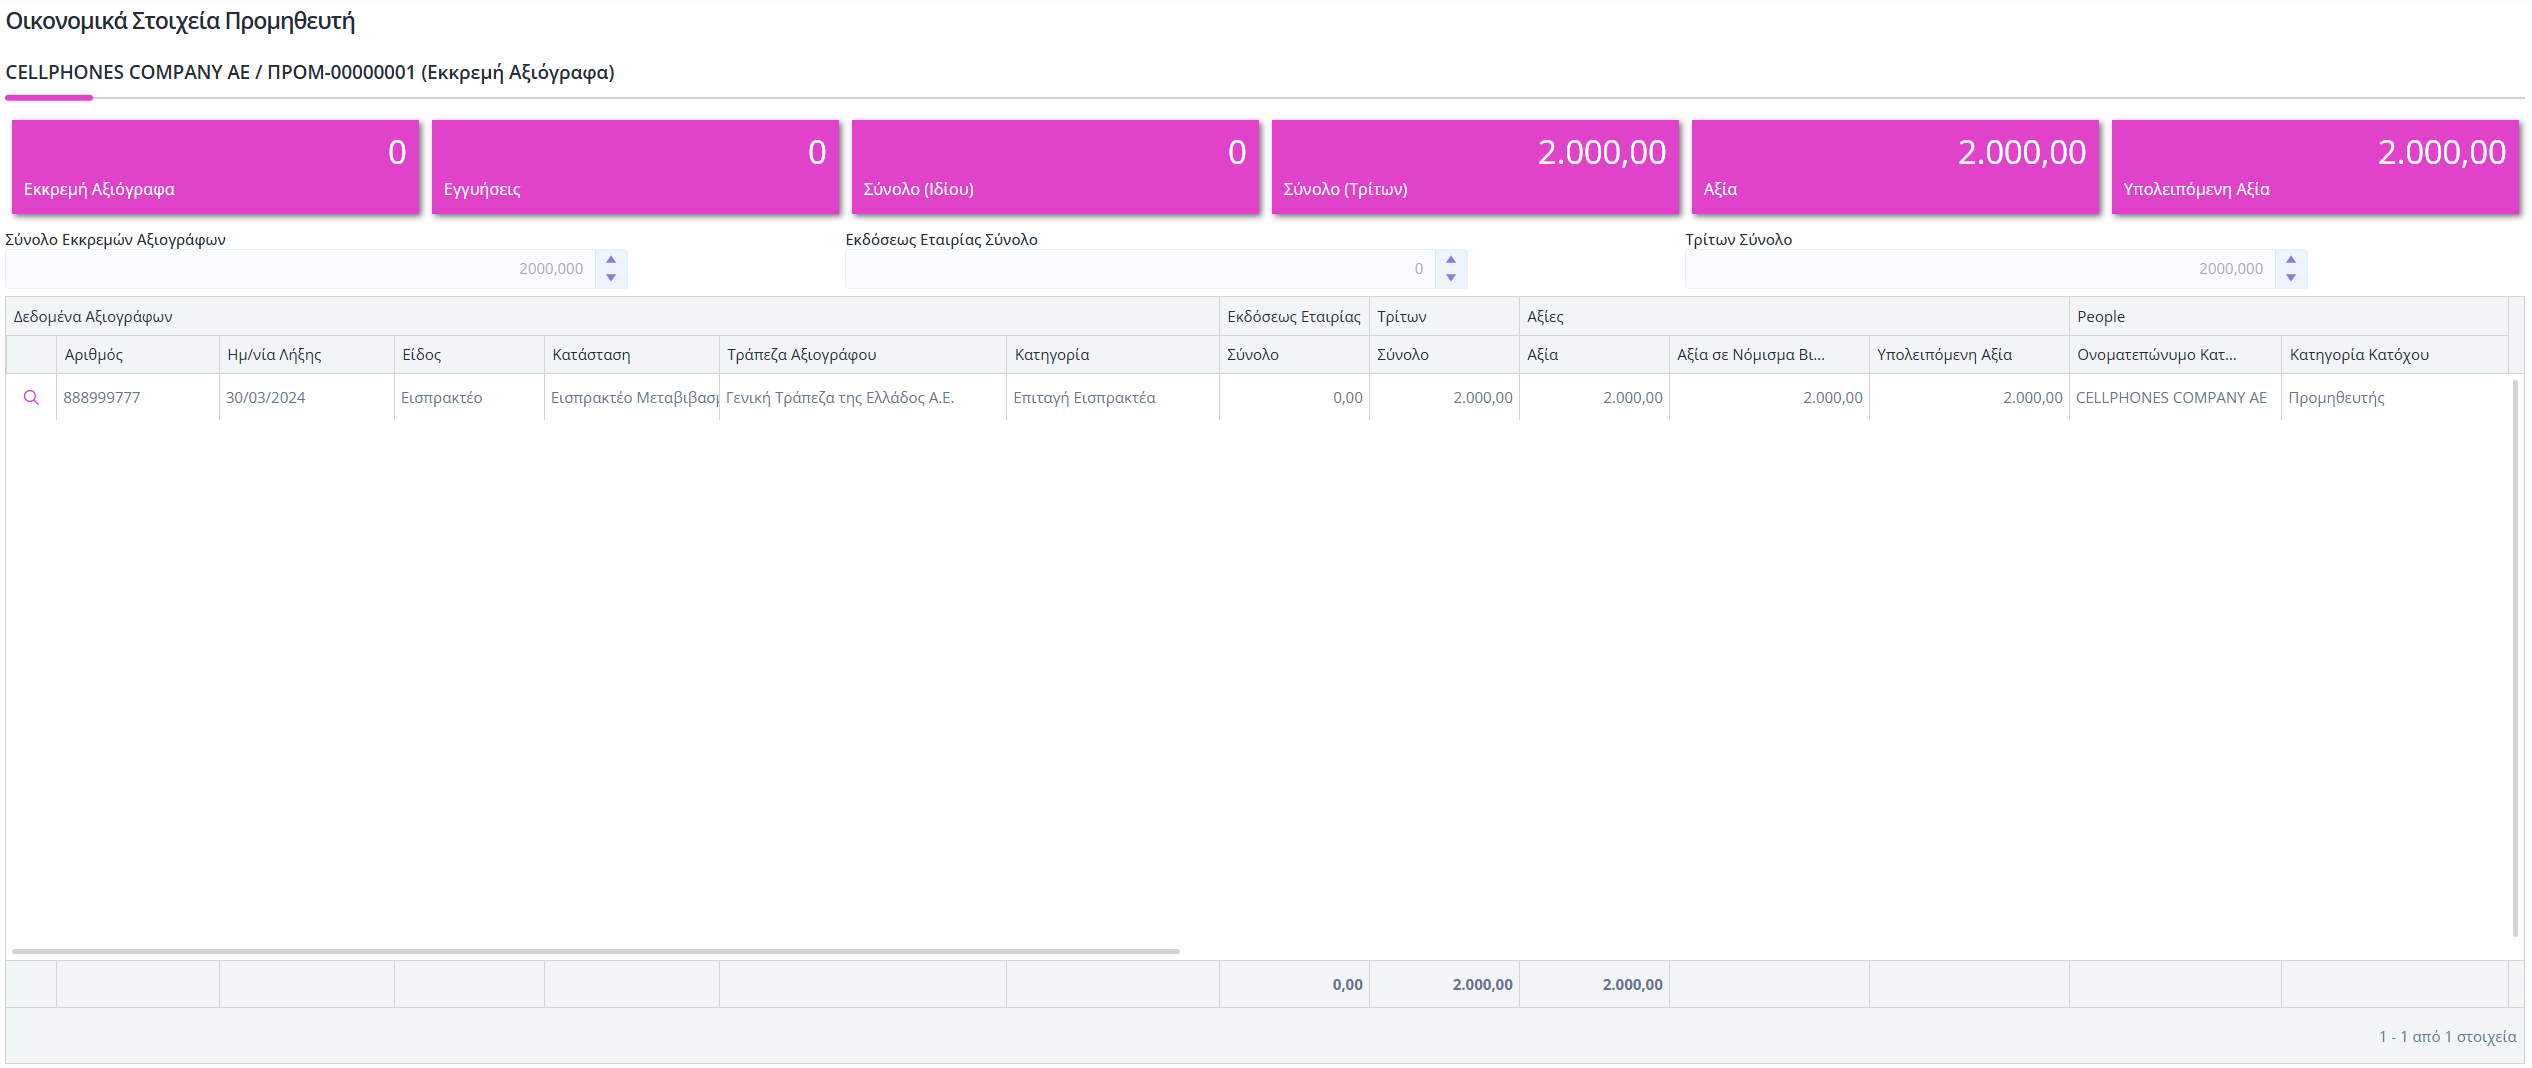This screenshot has width=2532, height=1068.
Task: Sort by Υπολειπόμενη Αξία column header
Action: click(1969, 355)
